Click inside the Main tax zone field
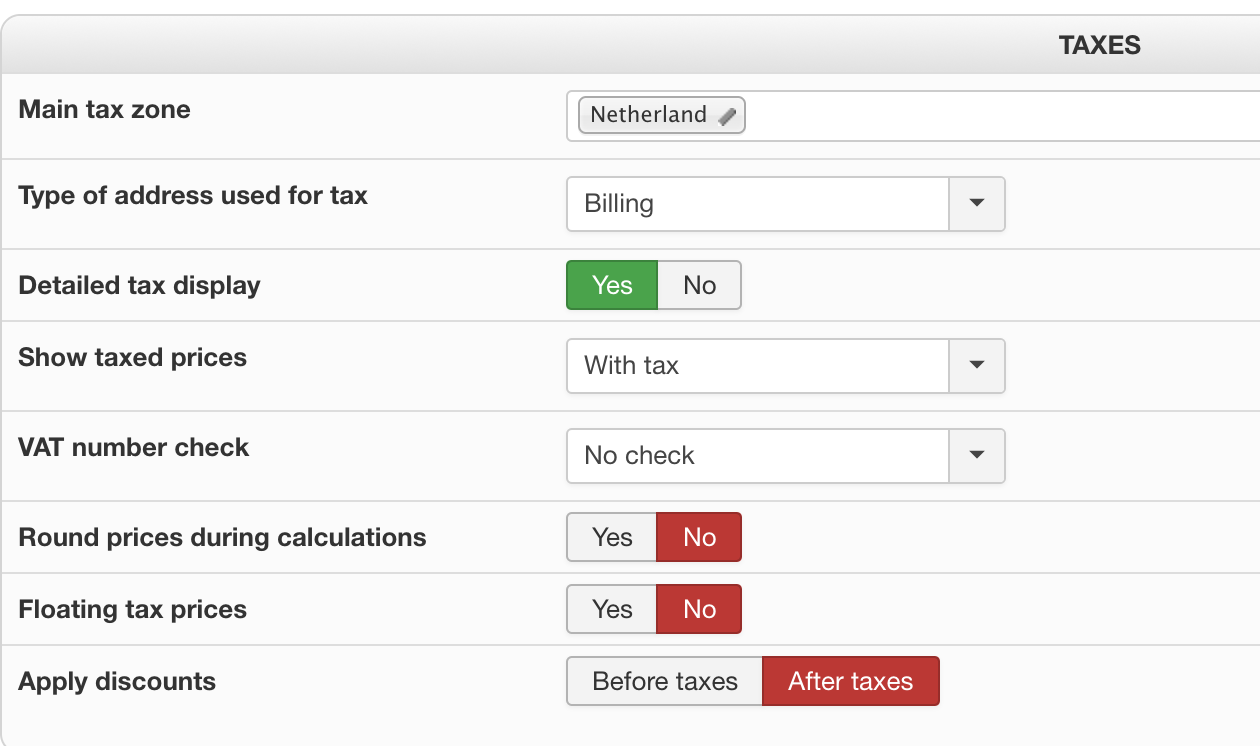 [x=1000, y=116]
